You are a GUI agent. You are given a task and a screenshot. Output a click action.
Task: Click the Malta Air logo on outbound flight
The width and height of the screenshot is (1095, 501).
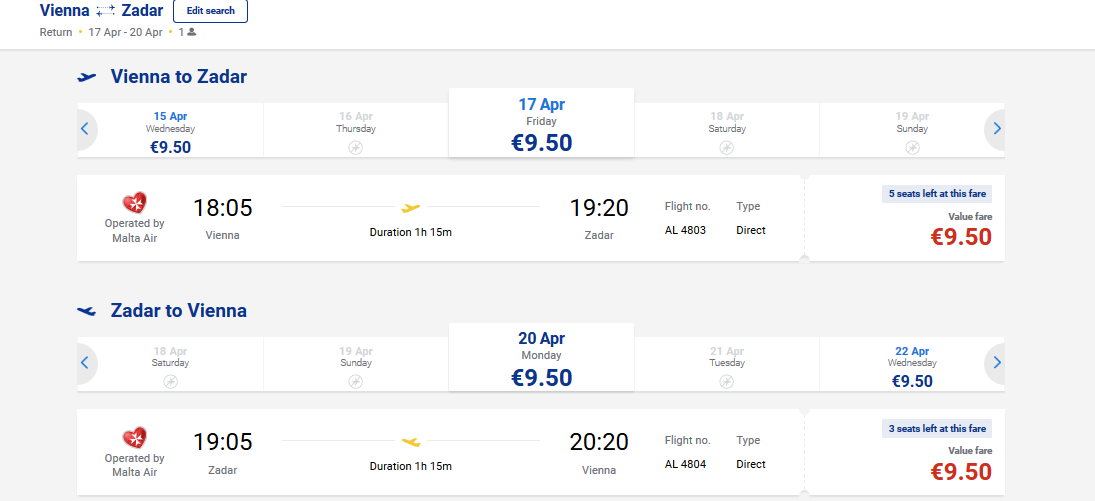[134, 203]
